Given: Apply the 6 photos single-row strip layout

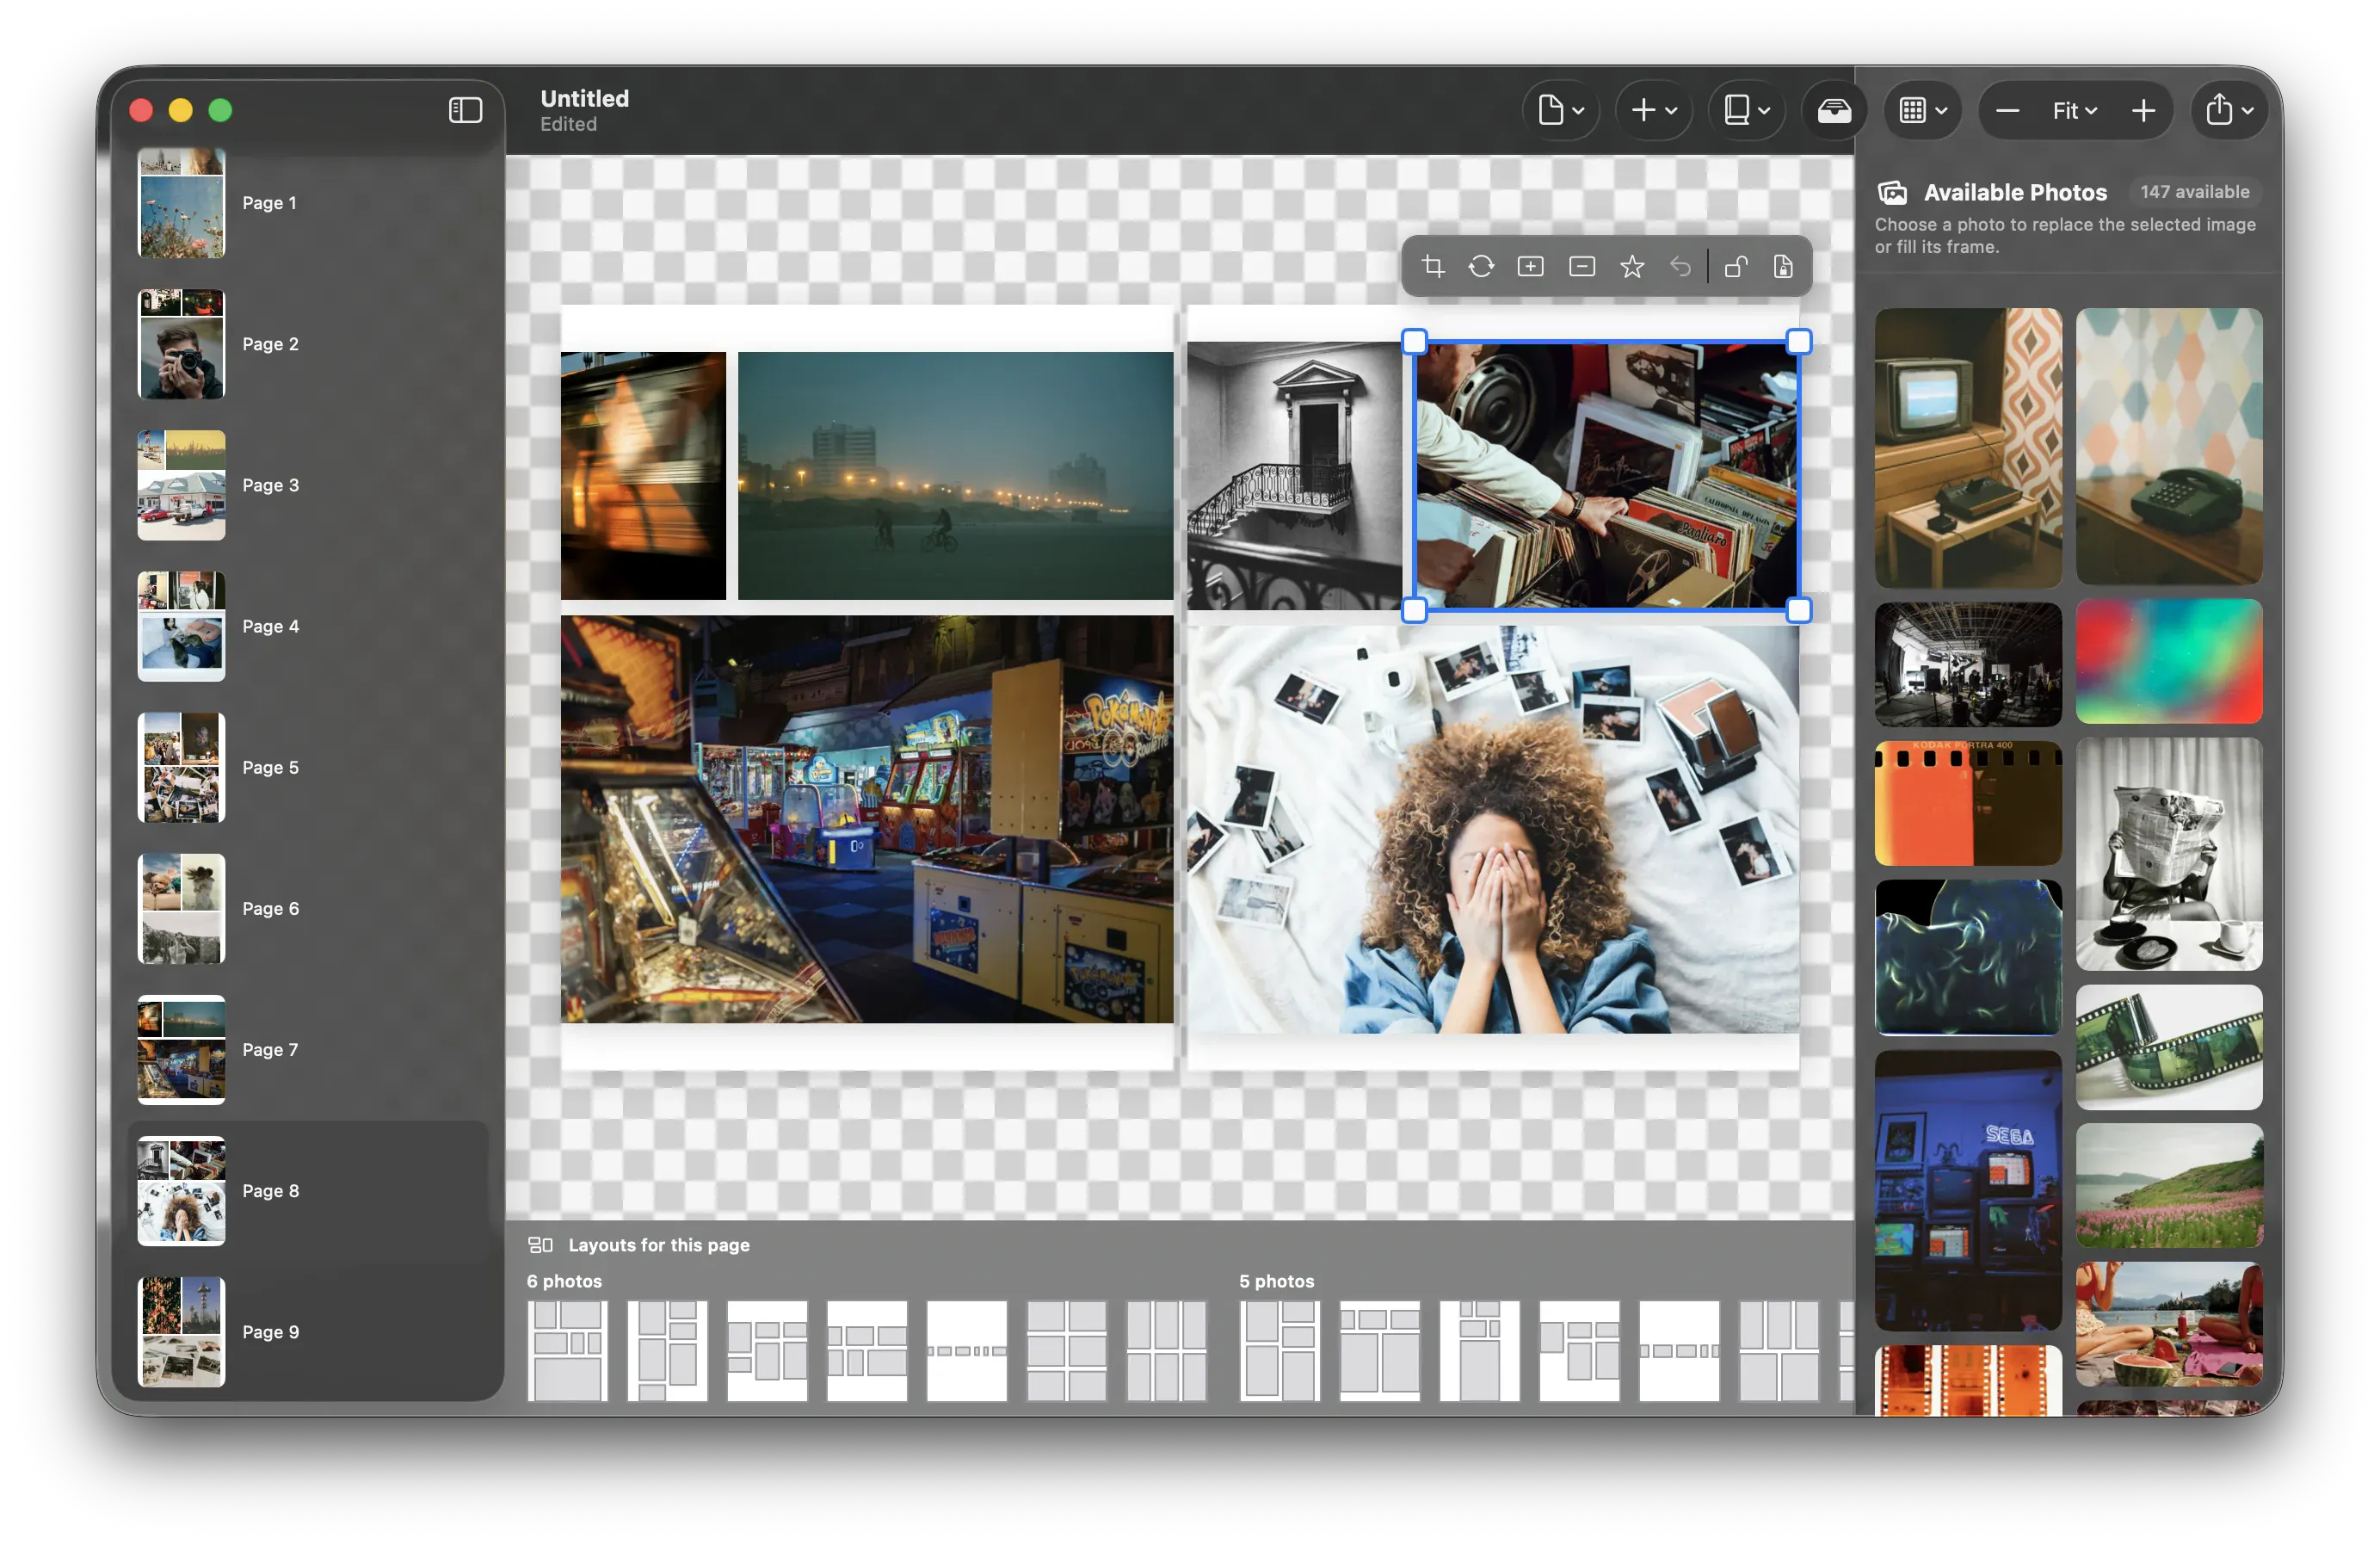Looking at the screenshot, I should (967, 1350).
